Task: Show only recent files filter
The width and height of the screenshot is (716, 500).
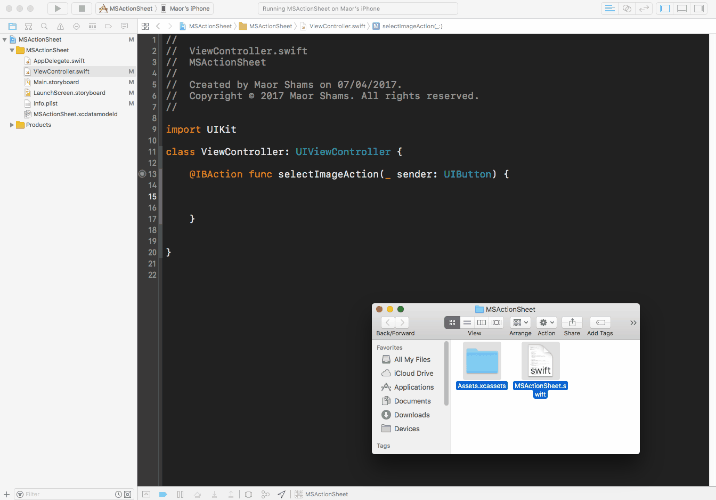Action: (x=118, y=494)
